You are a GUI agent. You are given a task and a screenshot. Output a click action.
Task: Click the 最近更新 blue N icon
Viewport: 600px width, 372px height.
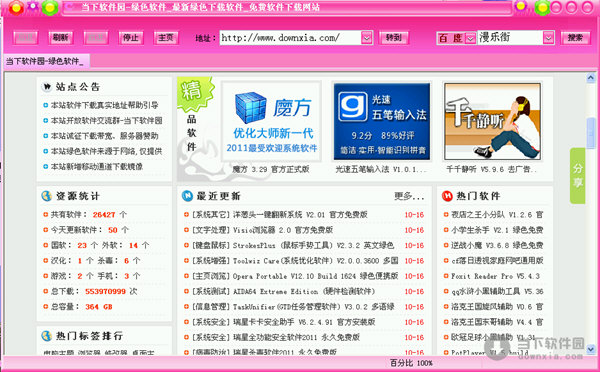187,196
